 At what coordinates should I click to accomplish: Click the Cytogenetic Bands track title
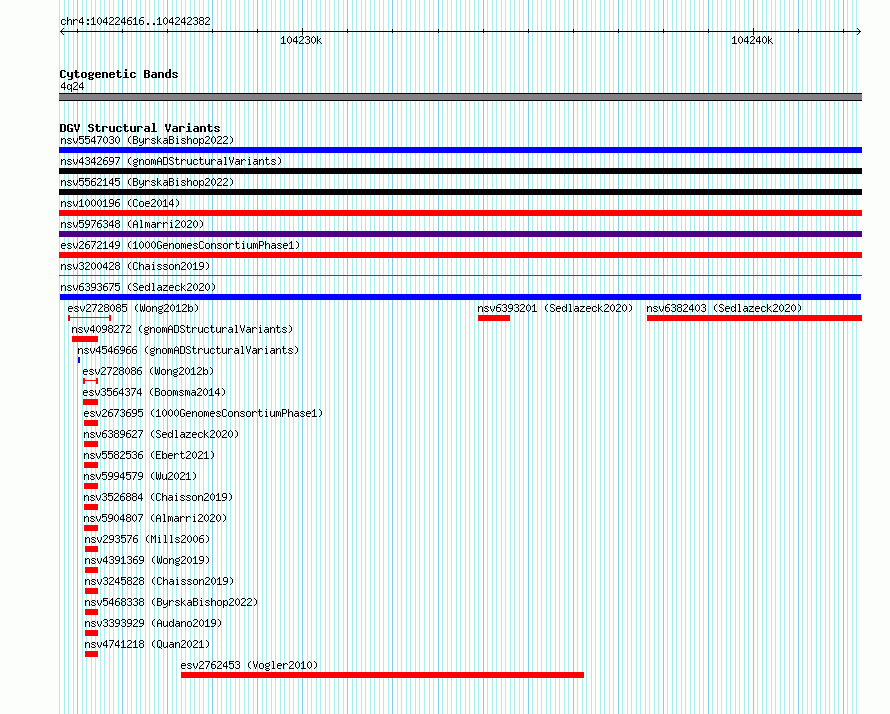tap(119, 74)
